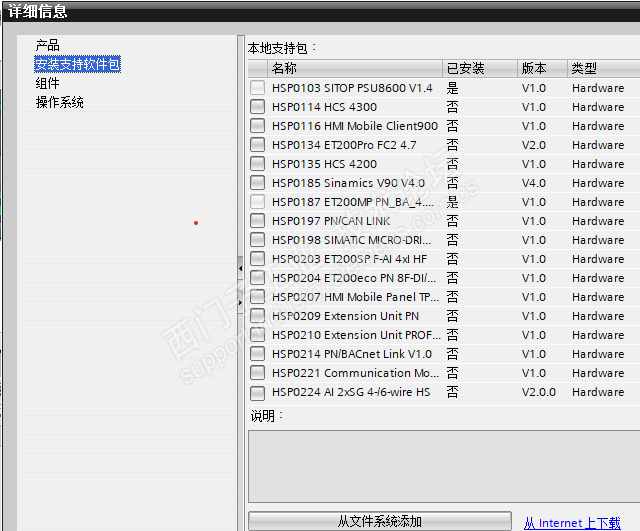Select 操作系统 in the left navigation
640x531 pixels.
click(60, 102)
